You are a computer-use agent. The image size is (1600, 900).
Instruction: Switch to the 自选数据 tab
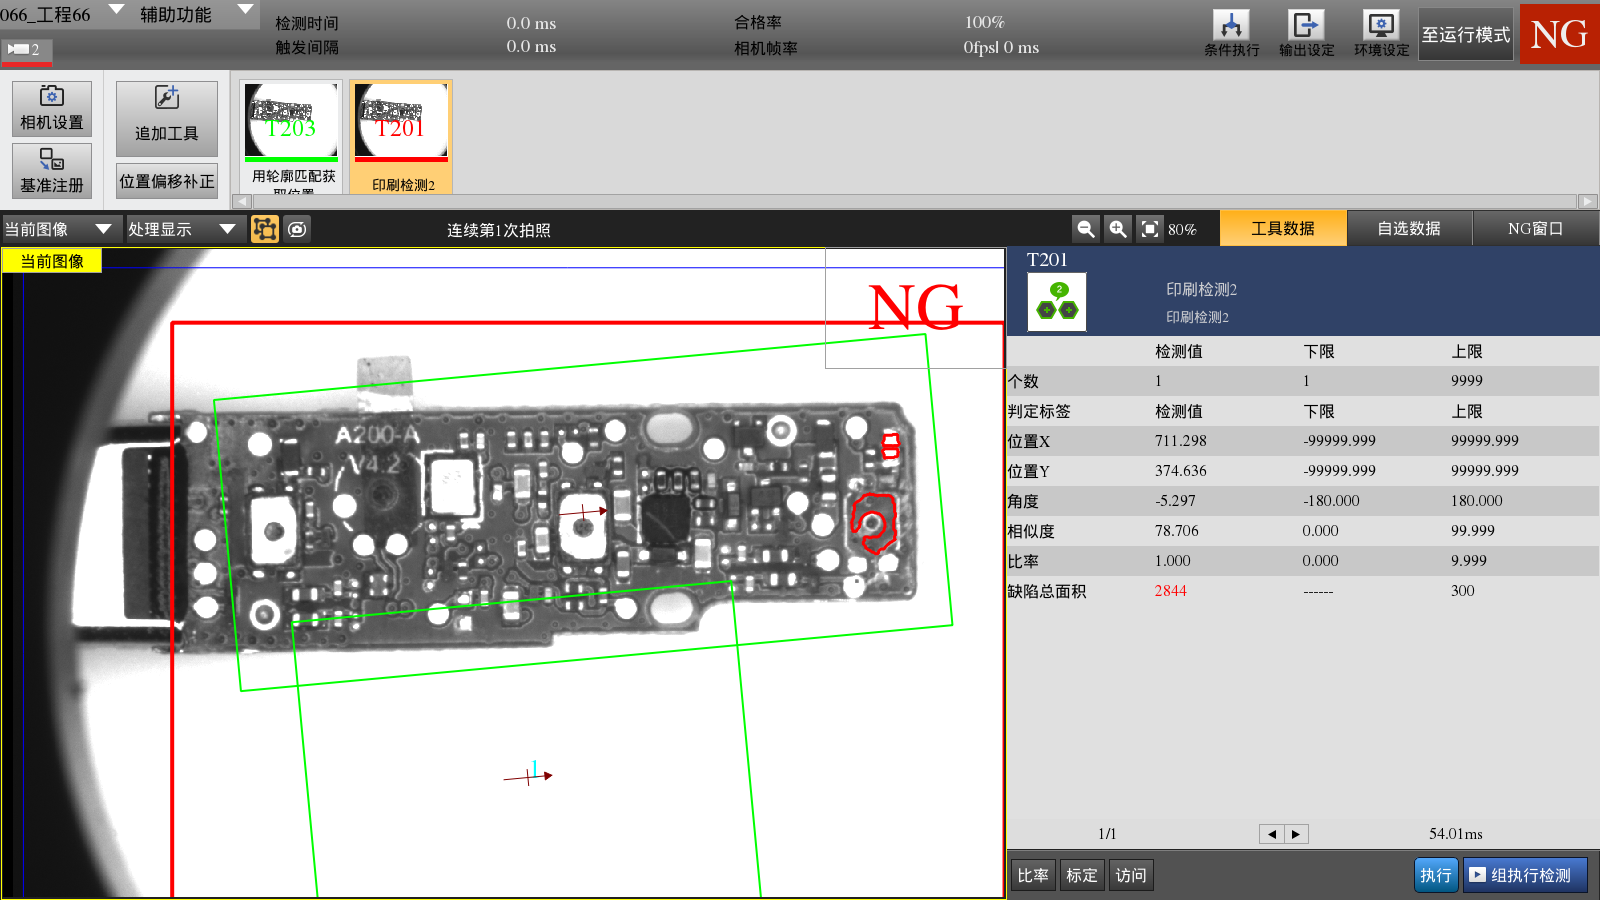pos(1408,228)
